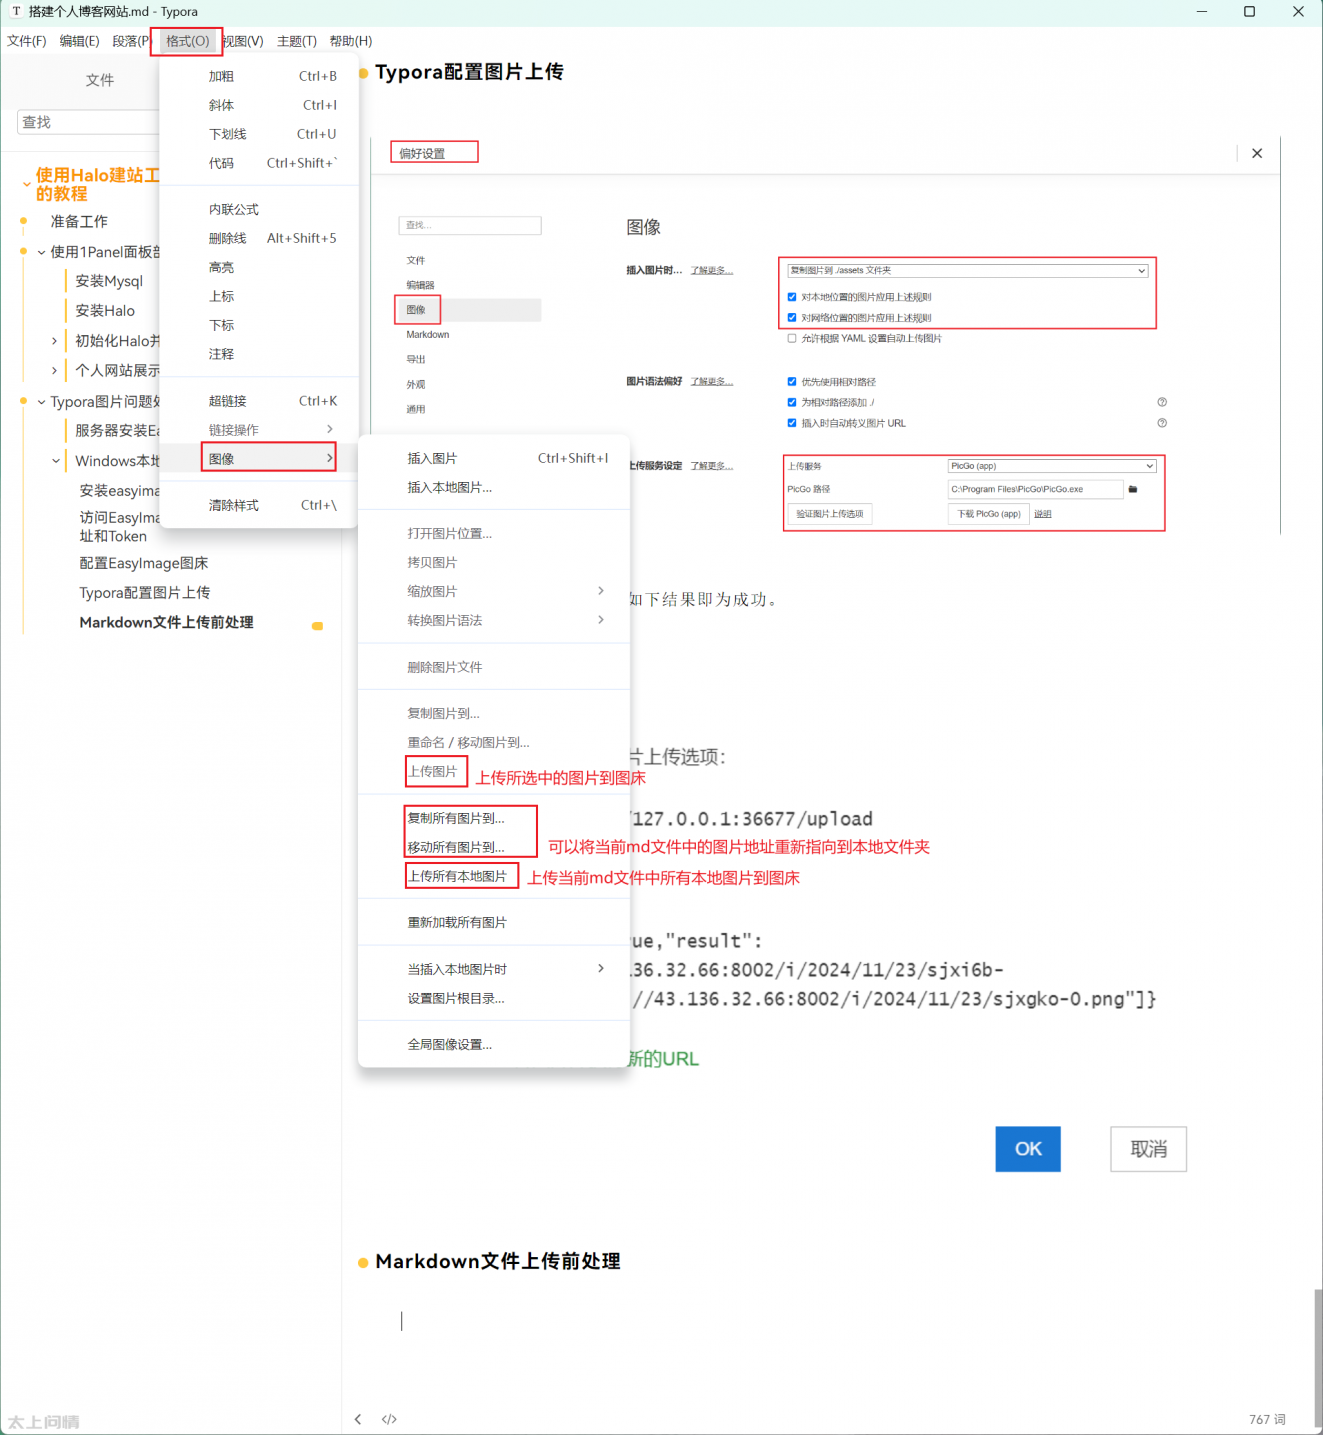Select the 图像 category in preferences sidebar
The image size is (1323, 1435).
469,310
